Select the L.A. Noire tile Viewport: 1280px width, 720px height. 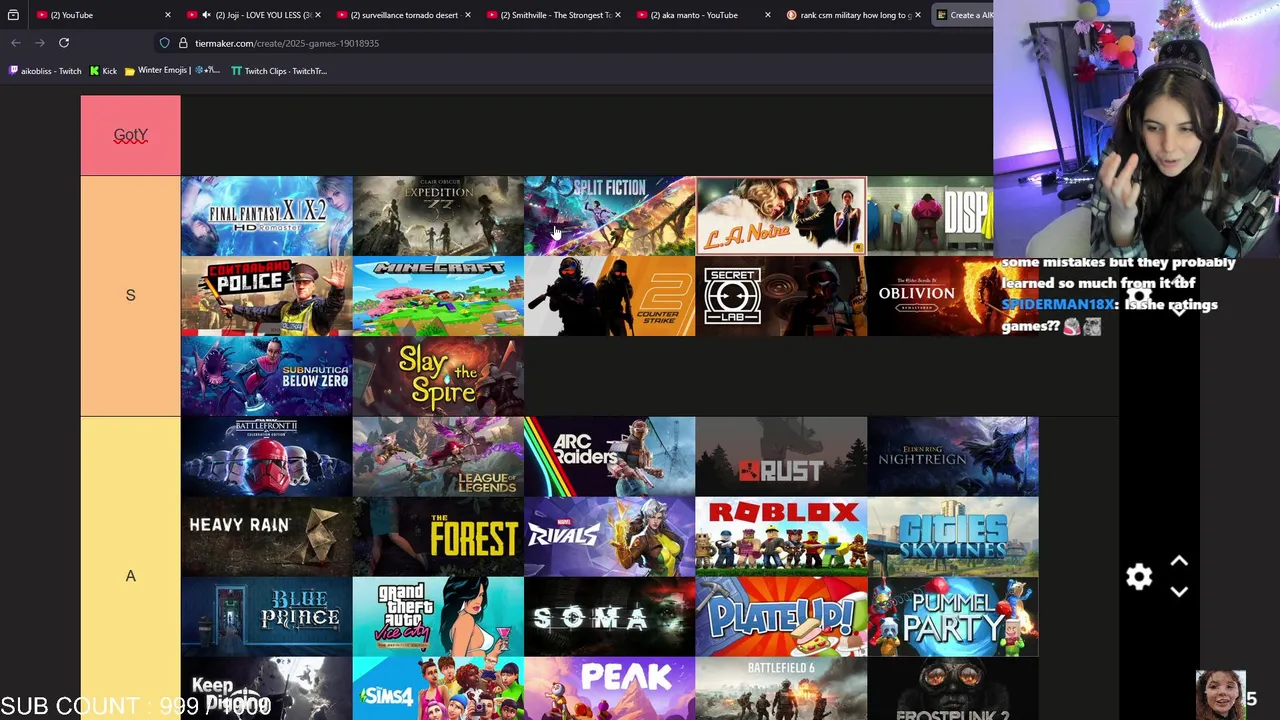(x=781, y=216)
